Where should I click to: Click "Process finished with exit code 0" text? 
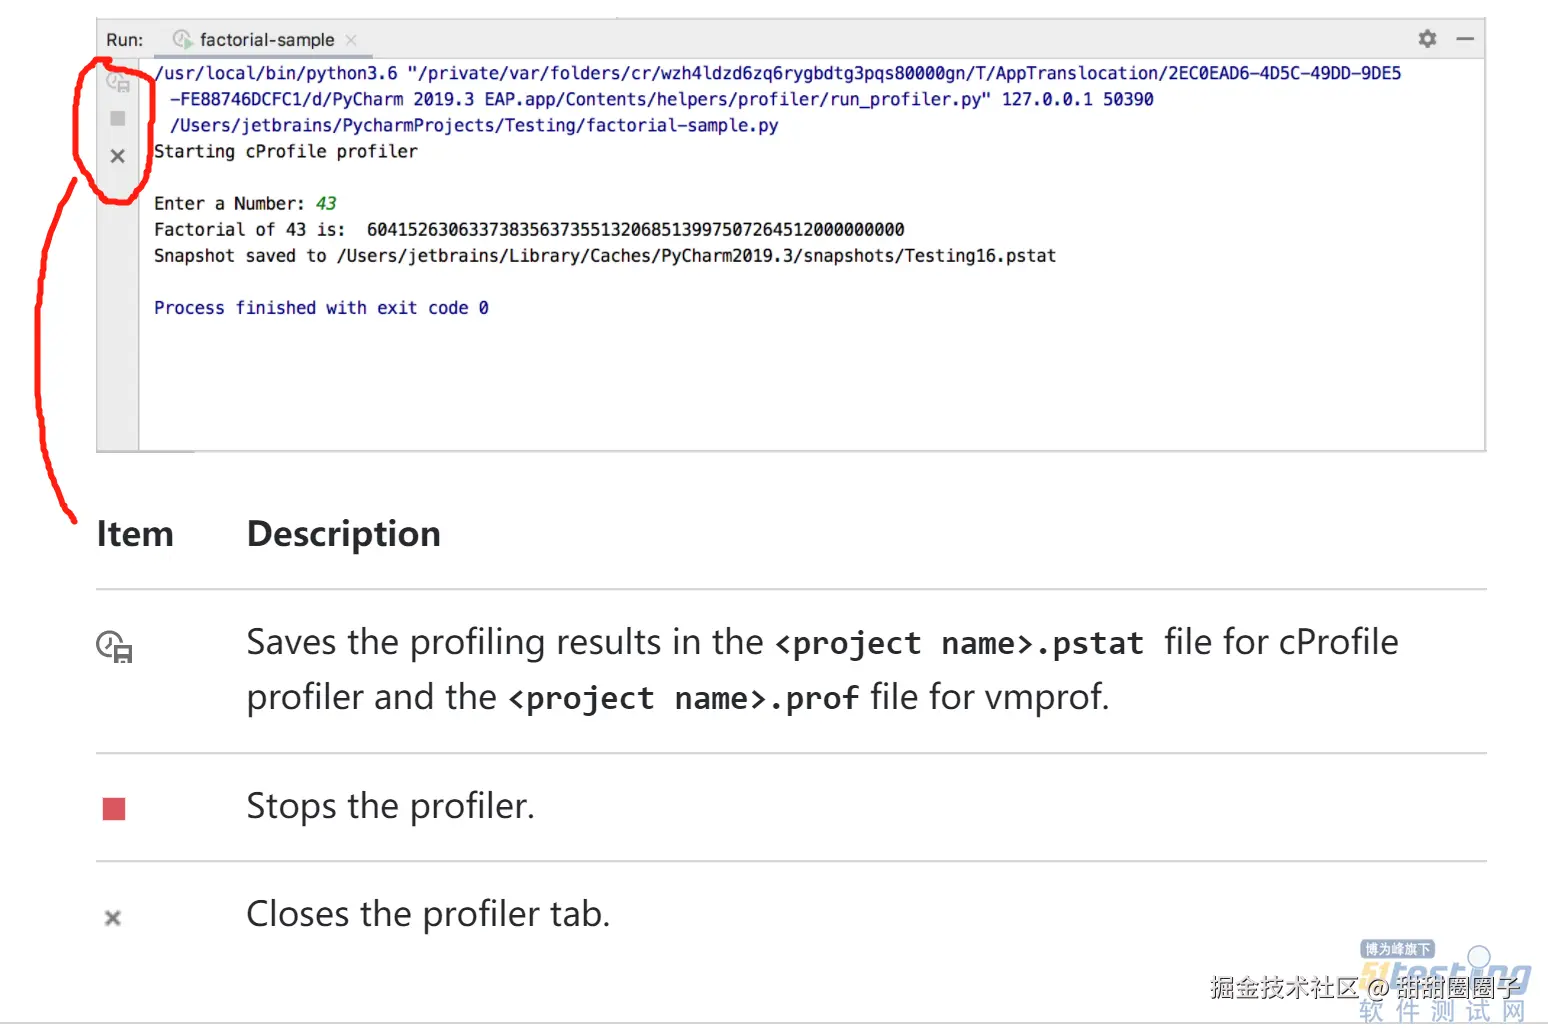click(321, 307)
